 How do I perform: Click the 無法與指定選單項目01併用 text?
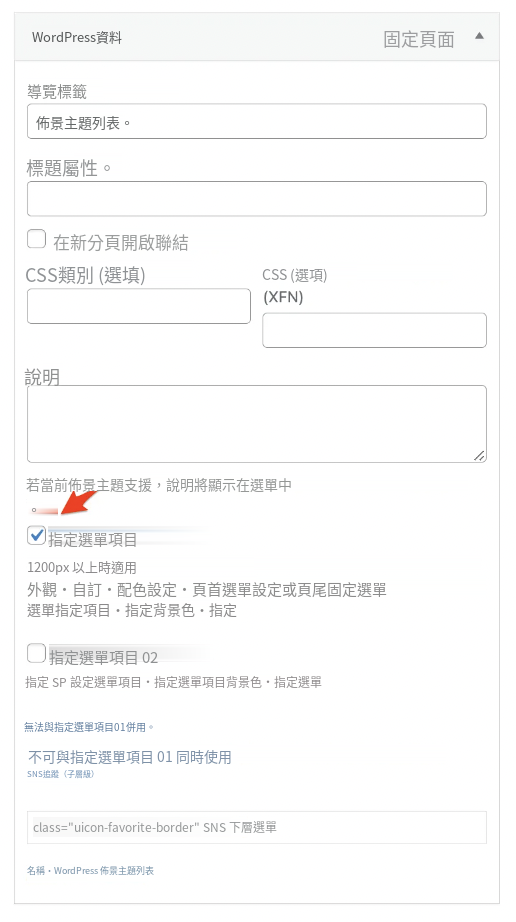pyautogui.click(x=89, y=727)
